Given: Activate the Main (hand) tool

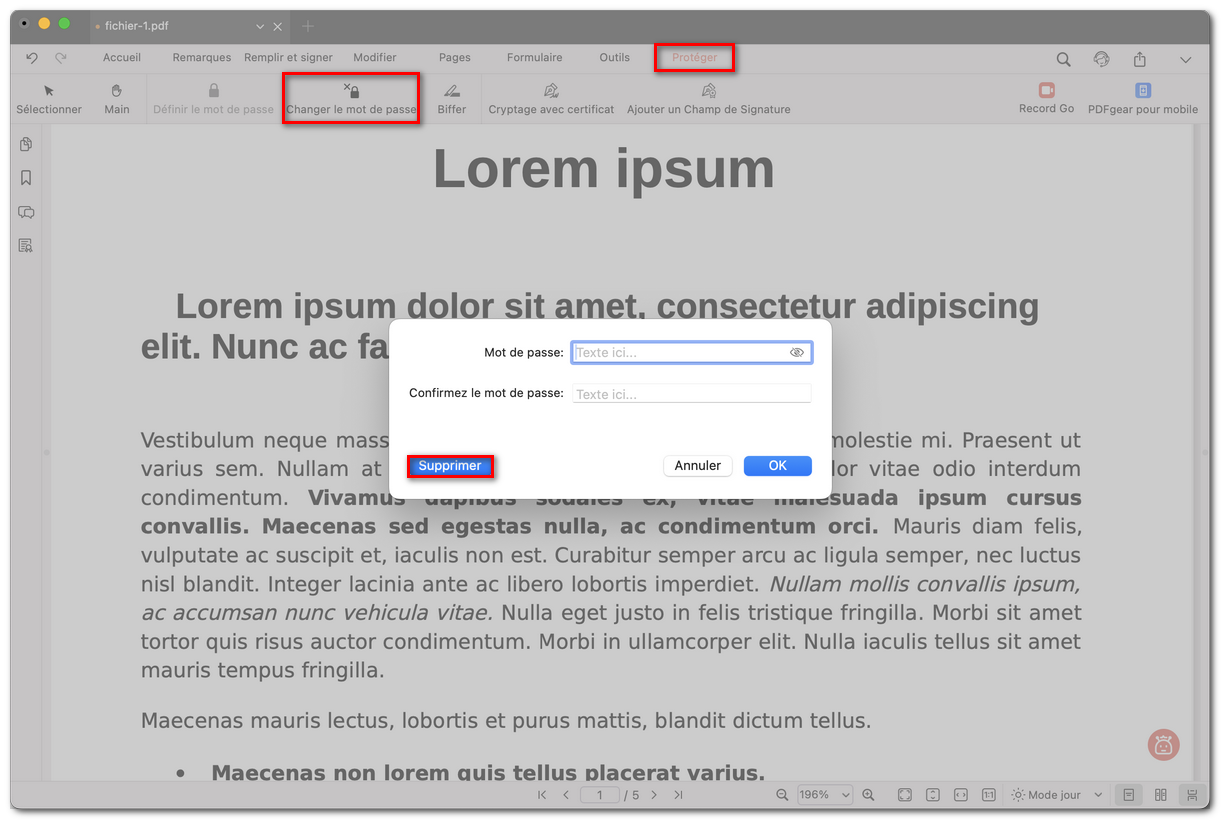Looking at the screenshot, I should [x=117, y=97].
